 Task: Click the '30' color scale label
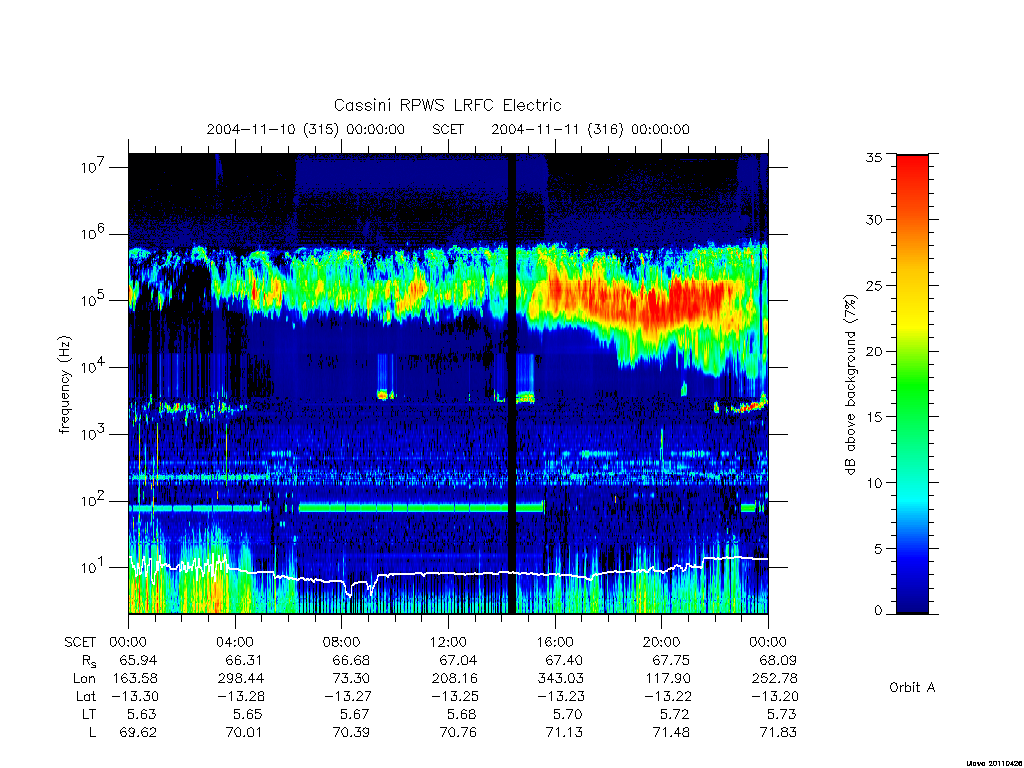[874, 219]
